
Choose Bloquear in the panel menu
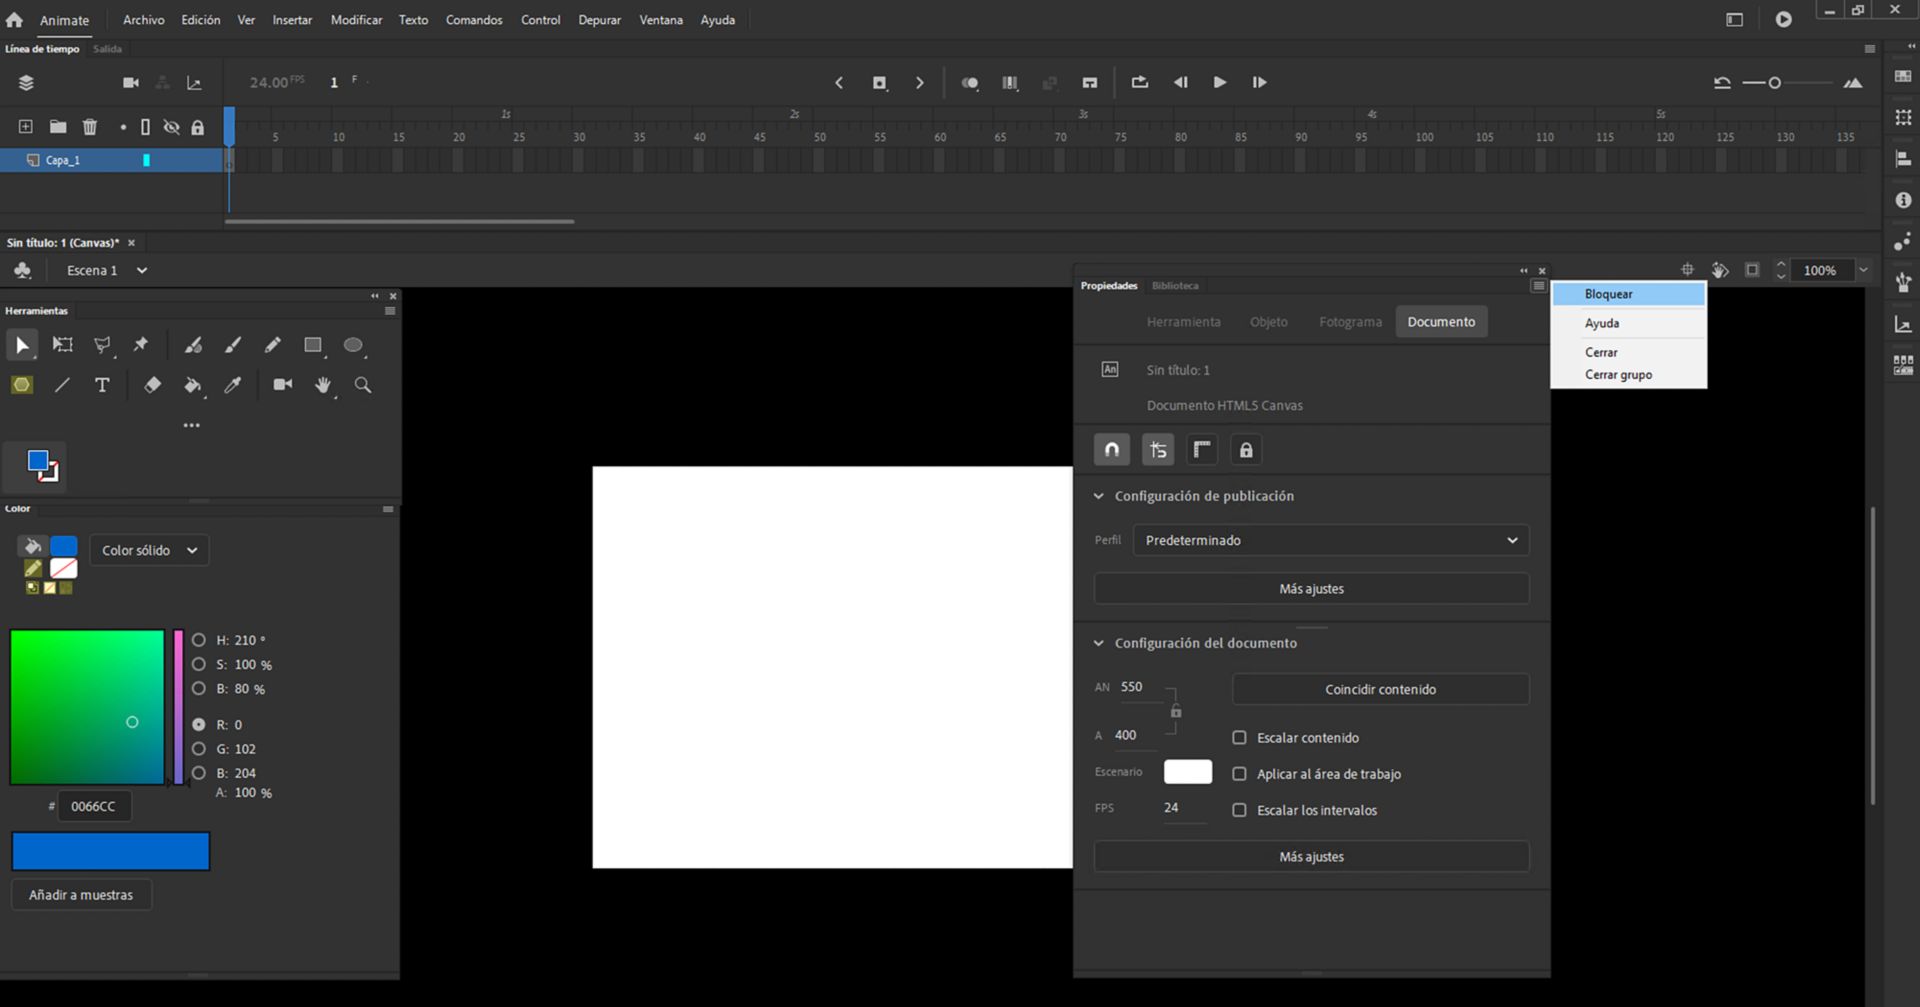tap(1628, 294)
